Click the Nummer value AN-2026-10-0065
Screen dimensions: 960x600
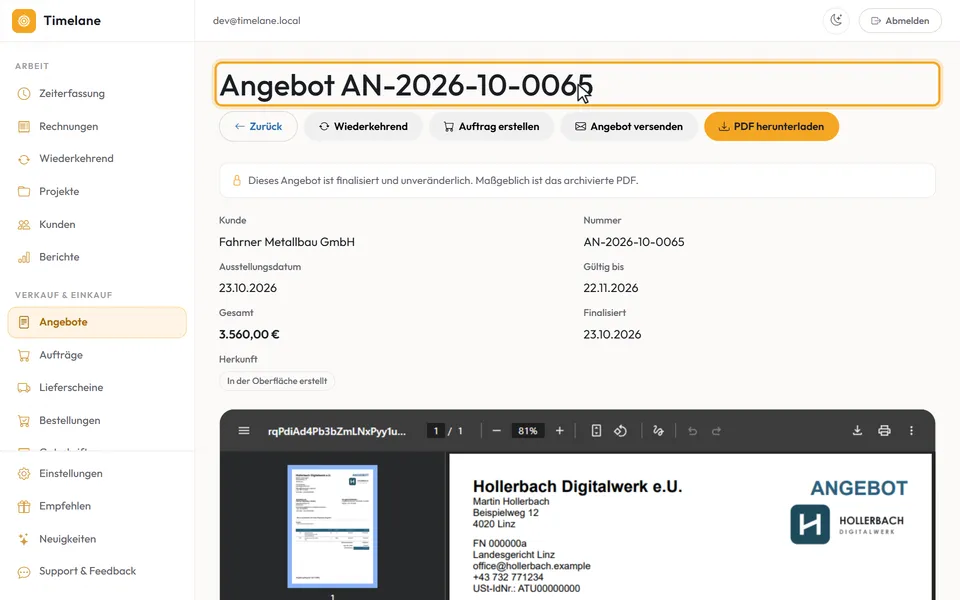coord(634,242)
